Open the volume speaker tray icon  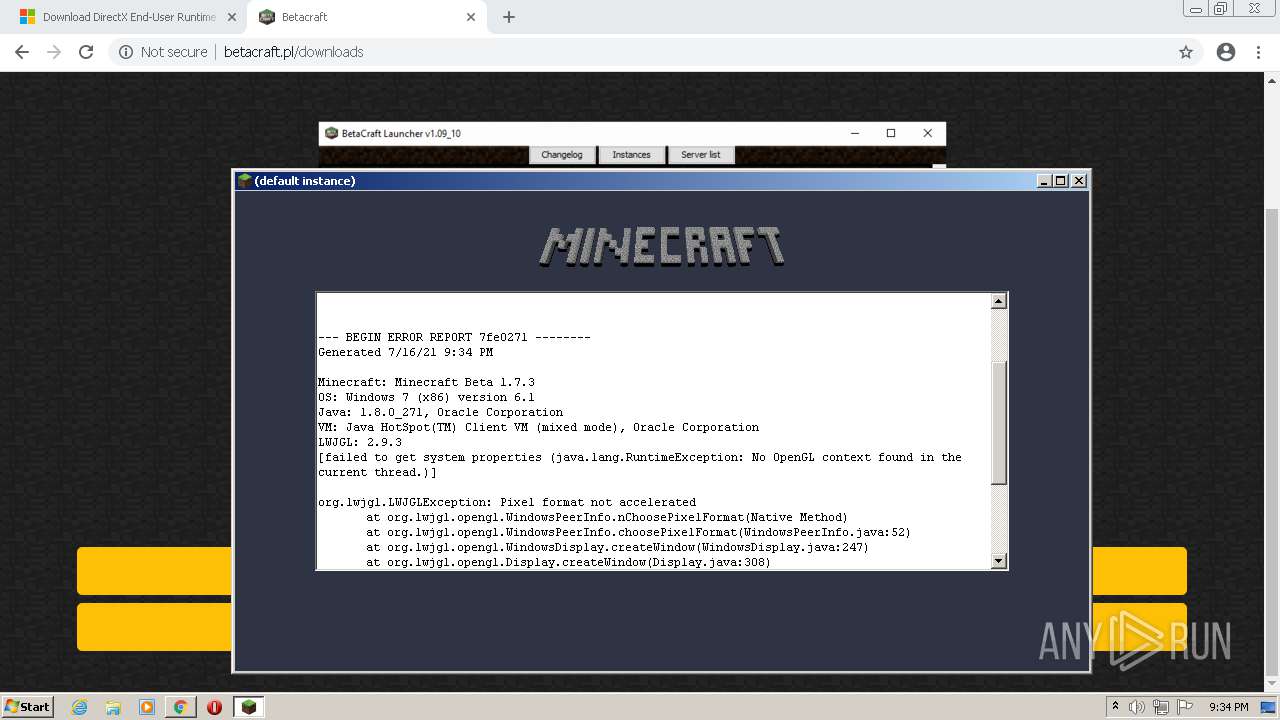click(x=1137, y=707)
